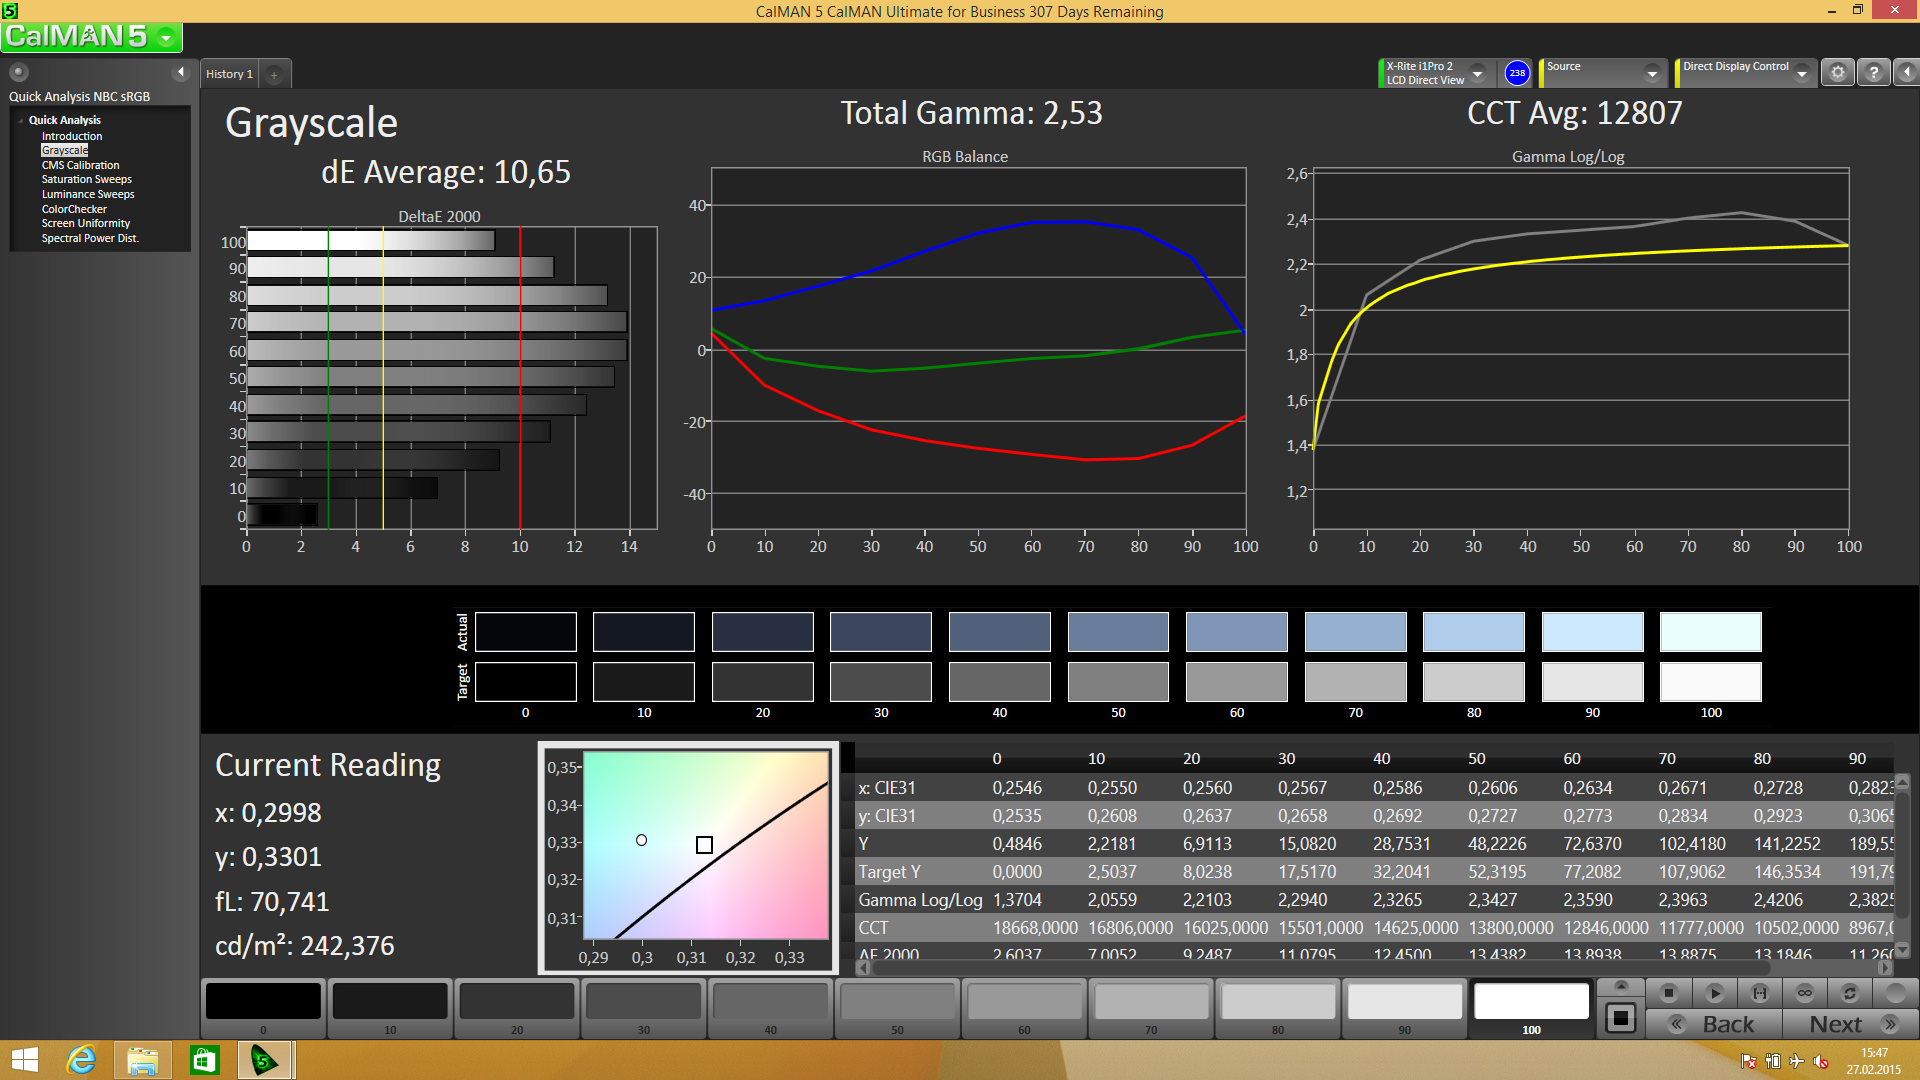
Task: Open Internet Explorer from the taskbar
Action: (x=81, y=1060)
